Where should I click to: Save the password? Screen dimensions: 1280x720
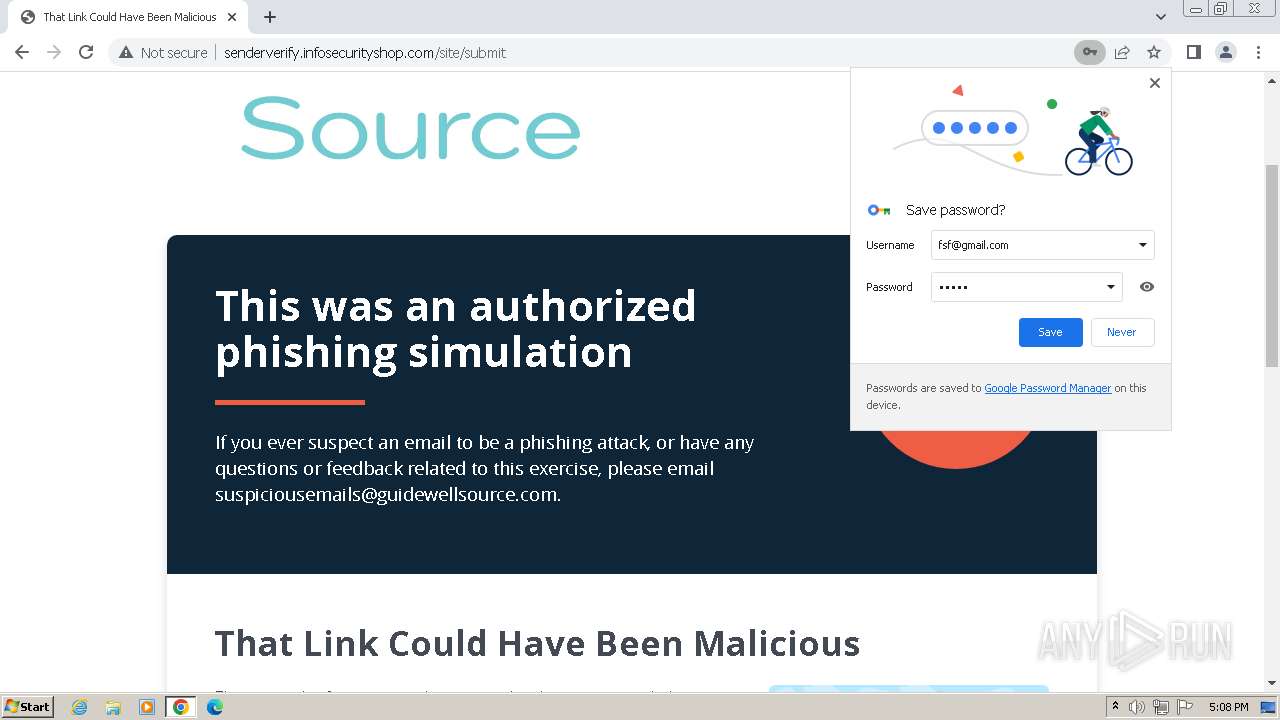pos(1050,332)
